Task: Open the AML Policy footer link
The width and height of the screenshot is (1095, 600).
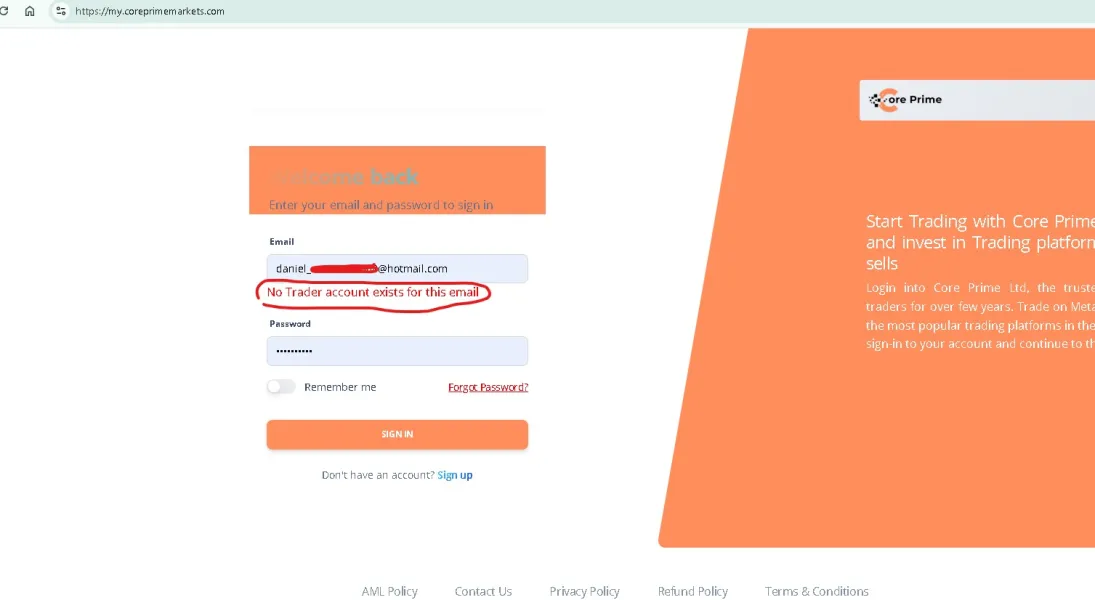Action: (x=389, y=591)
